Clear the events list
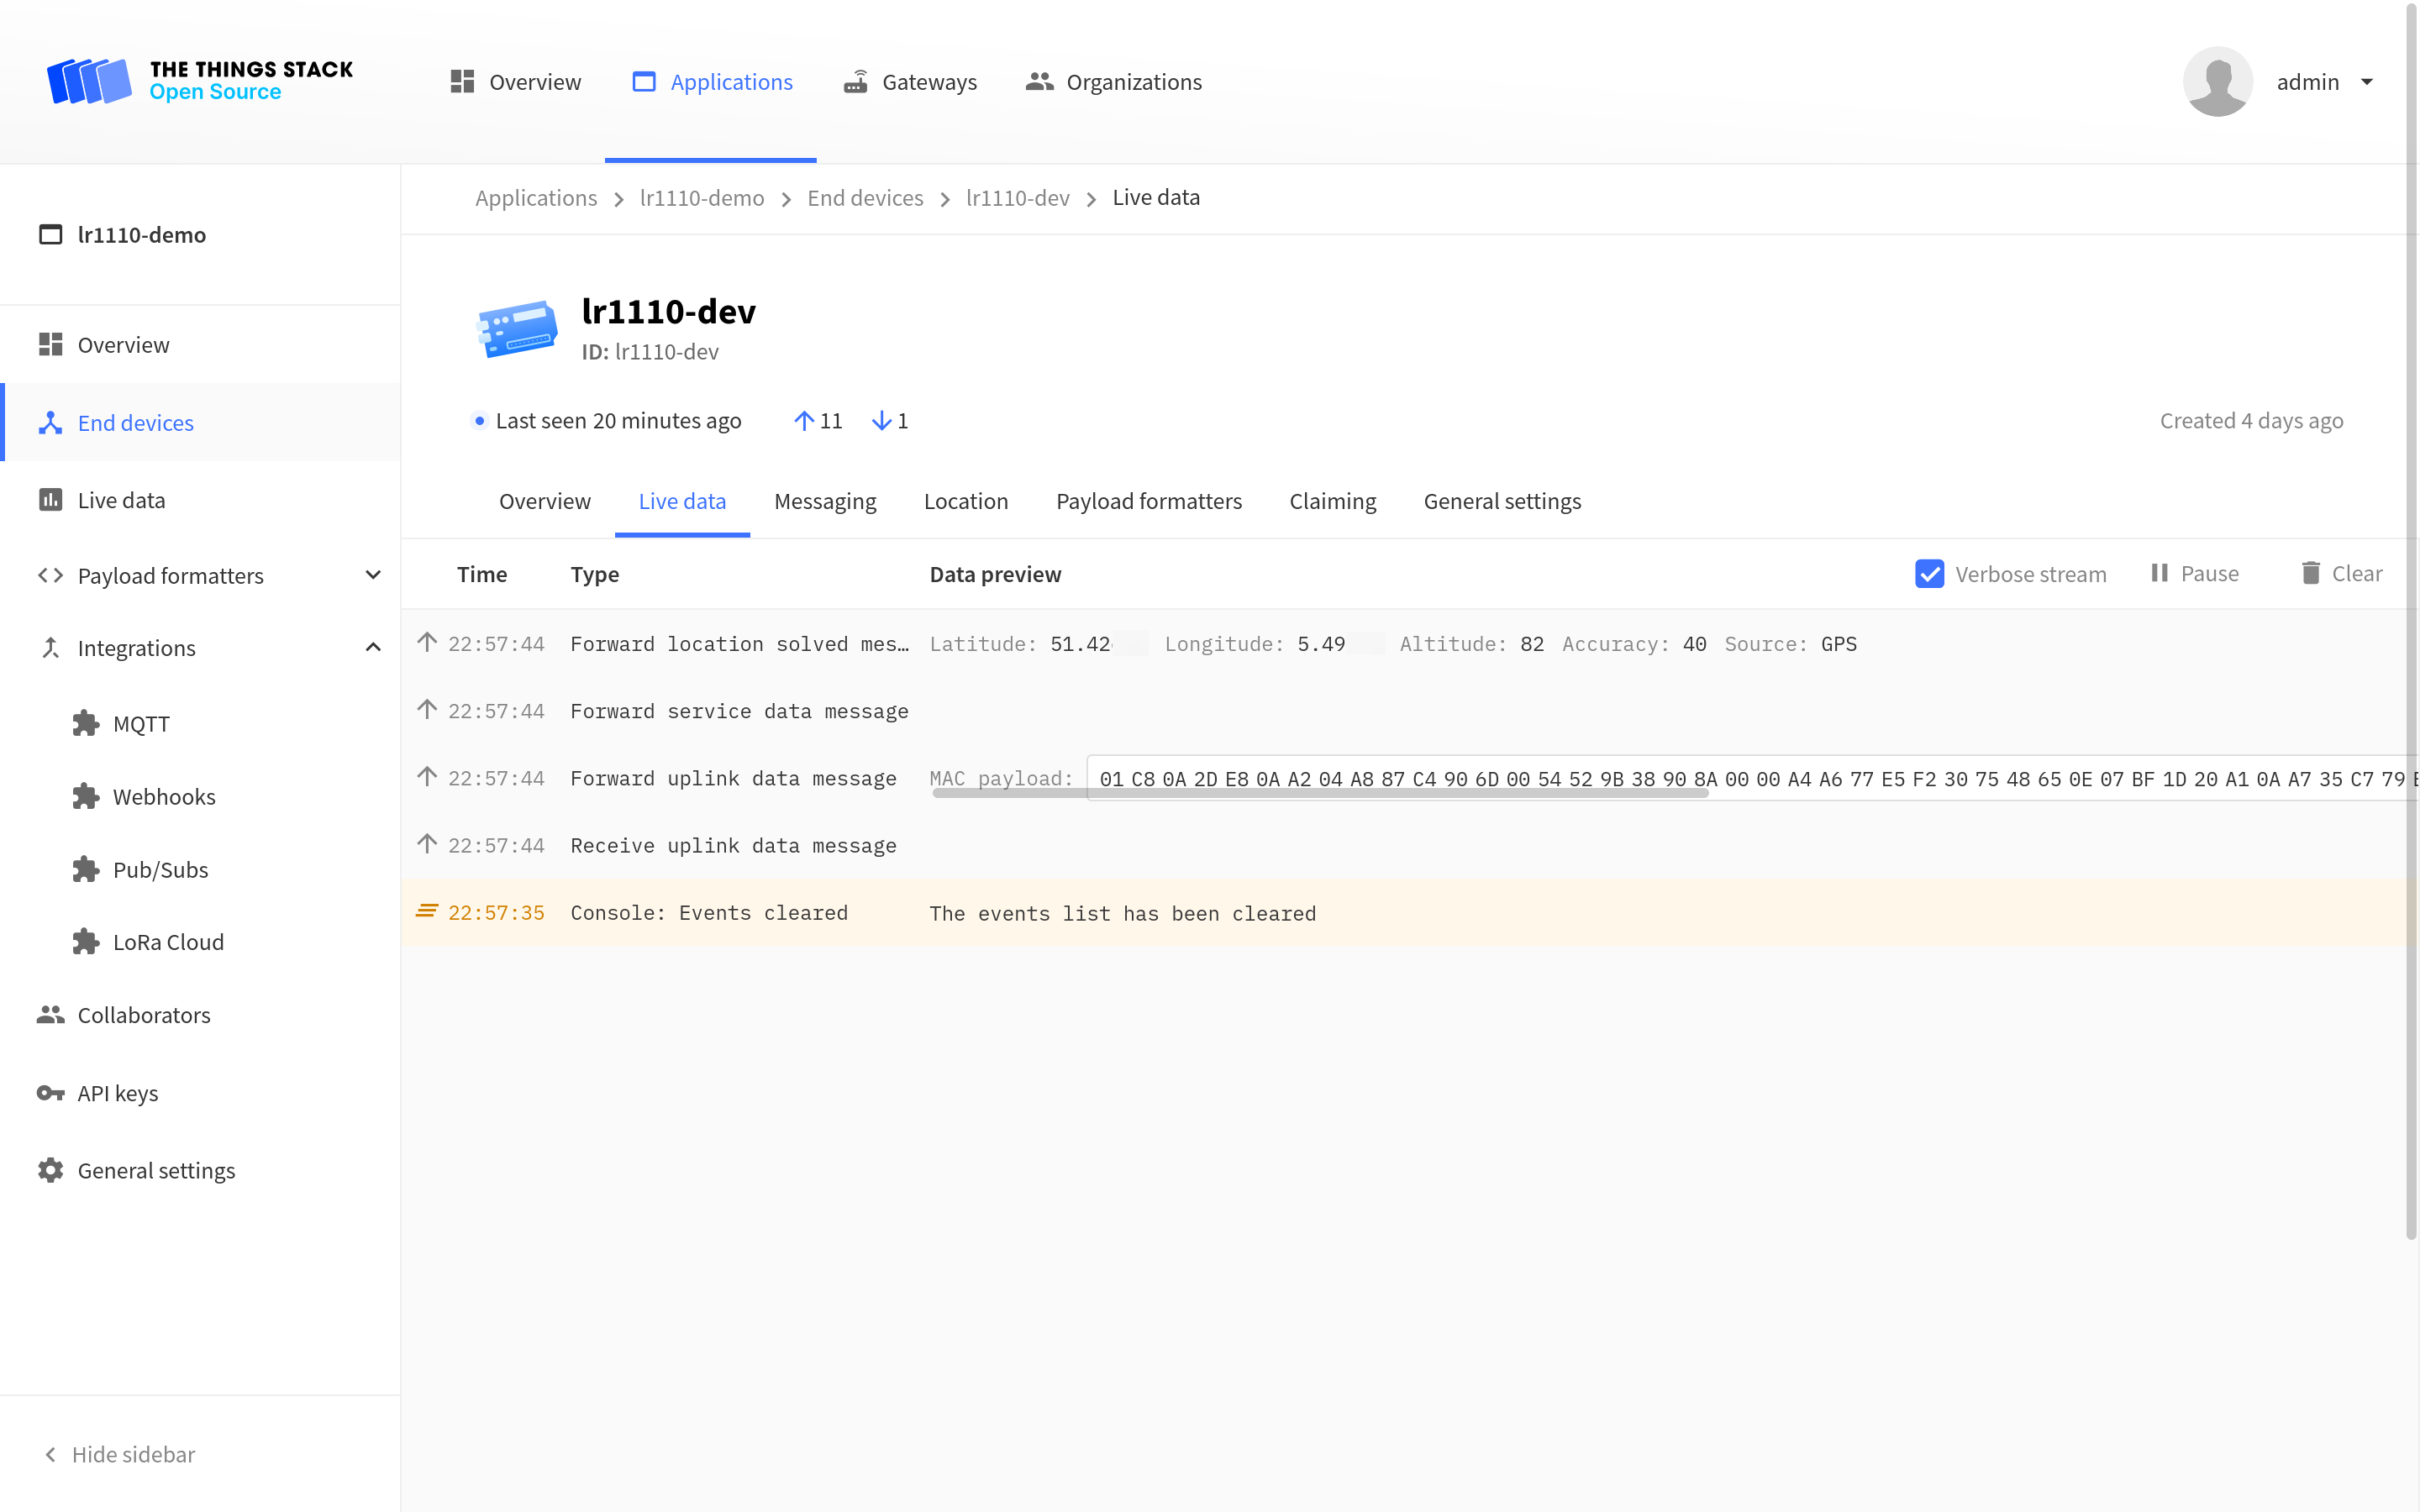The width and height of the screenshot is (2420, 1512). point(2341,573)
